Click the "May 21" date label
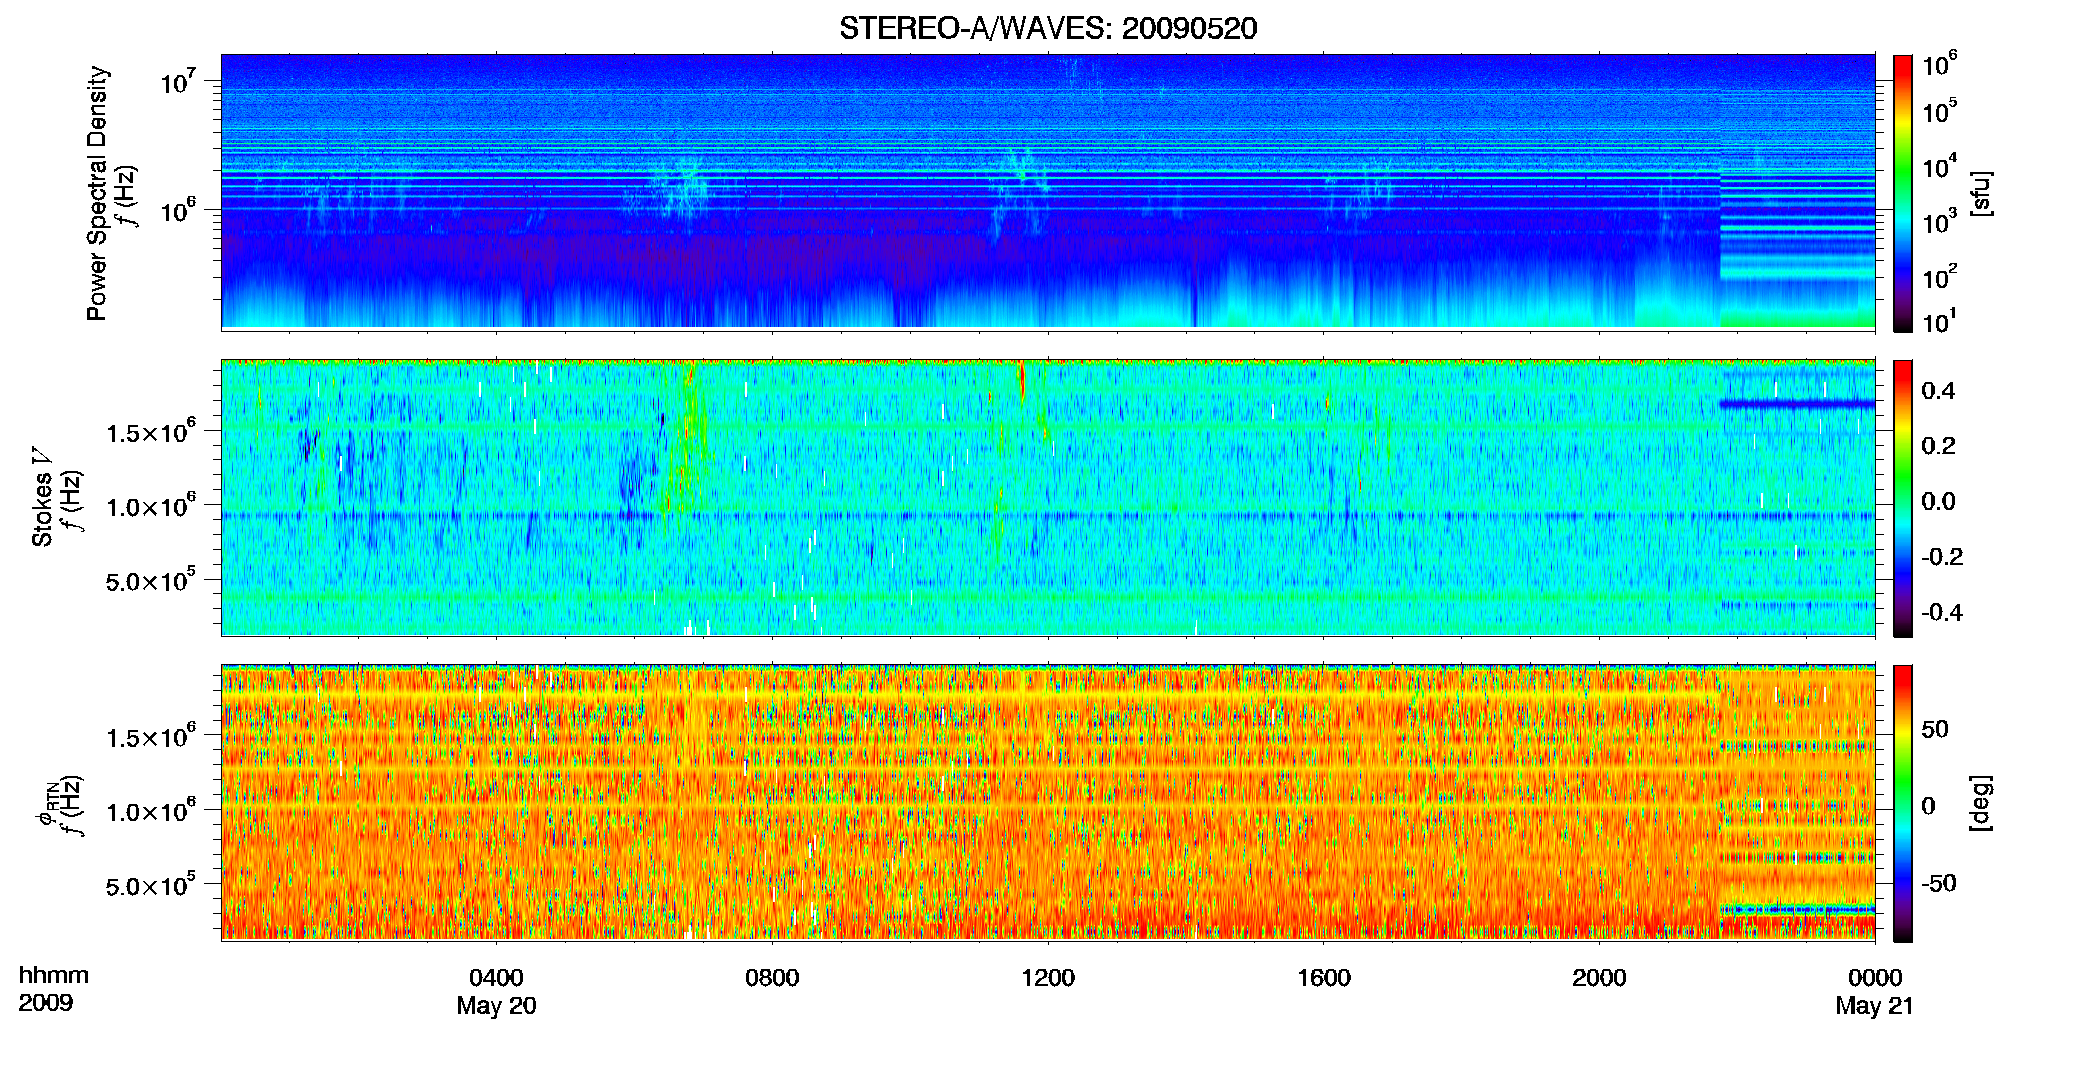The image size is (2096, 1080). coord(1874,1006)
